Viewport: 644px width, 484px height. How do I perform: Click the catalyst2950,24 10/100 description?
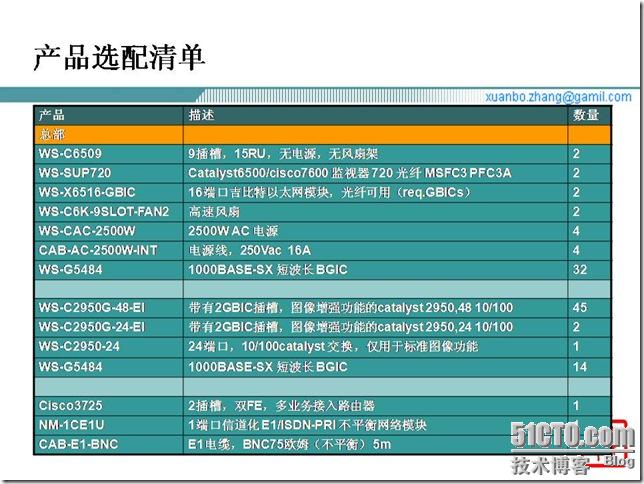(x=351, y=327)
